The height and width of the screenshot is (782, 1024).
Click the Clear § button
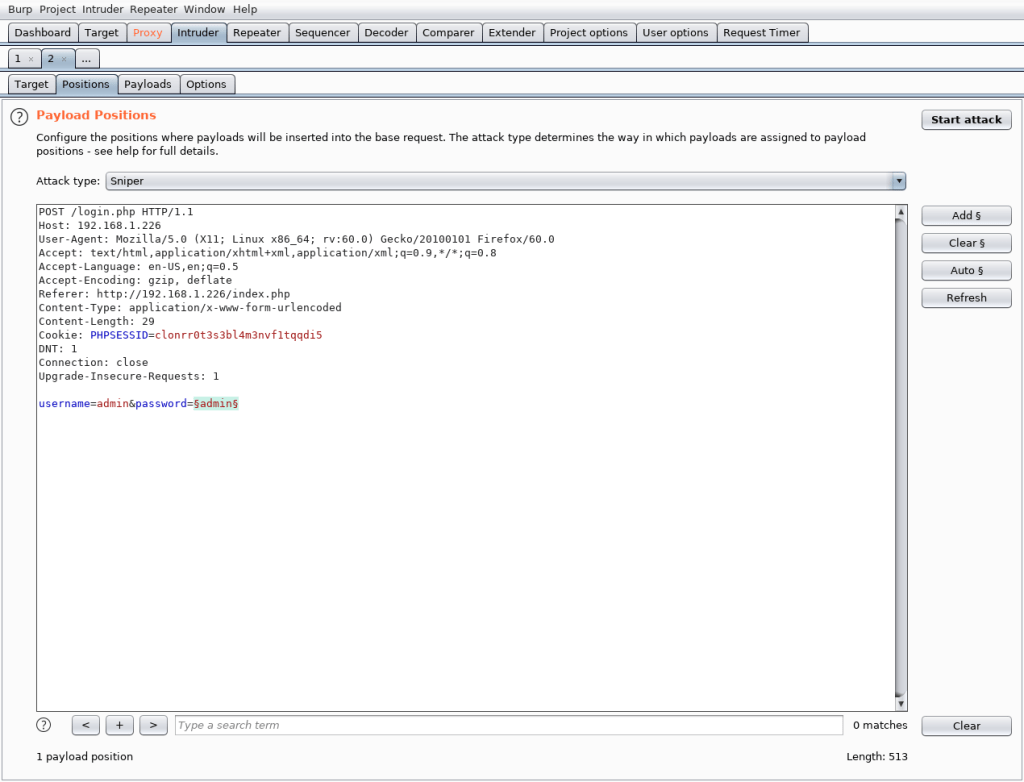[966, 243]
